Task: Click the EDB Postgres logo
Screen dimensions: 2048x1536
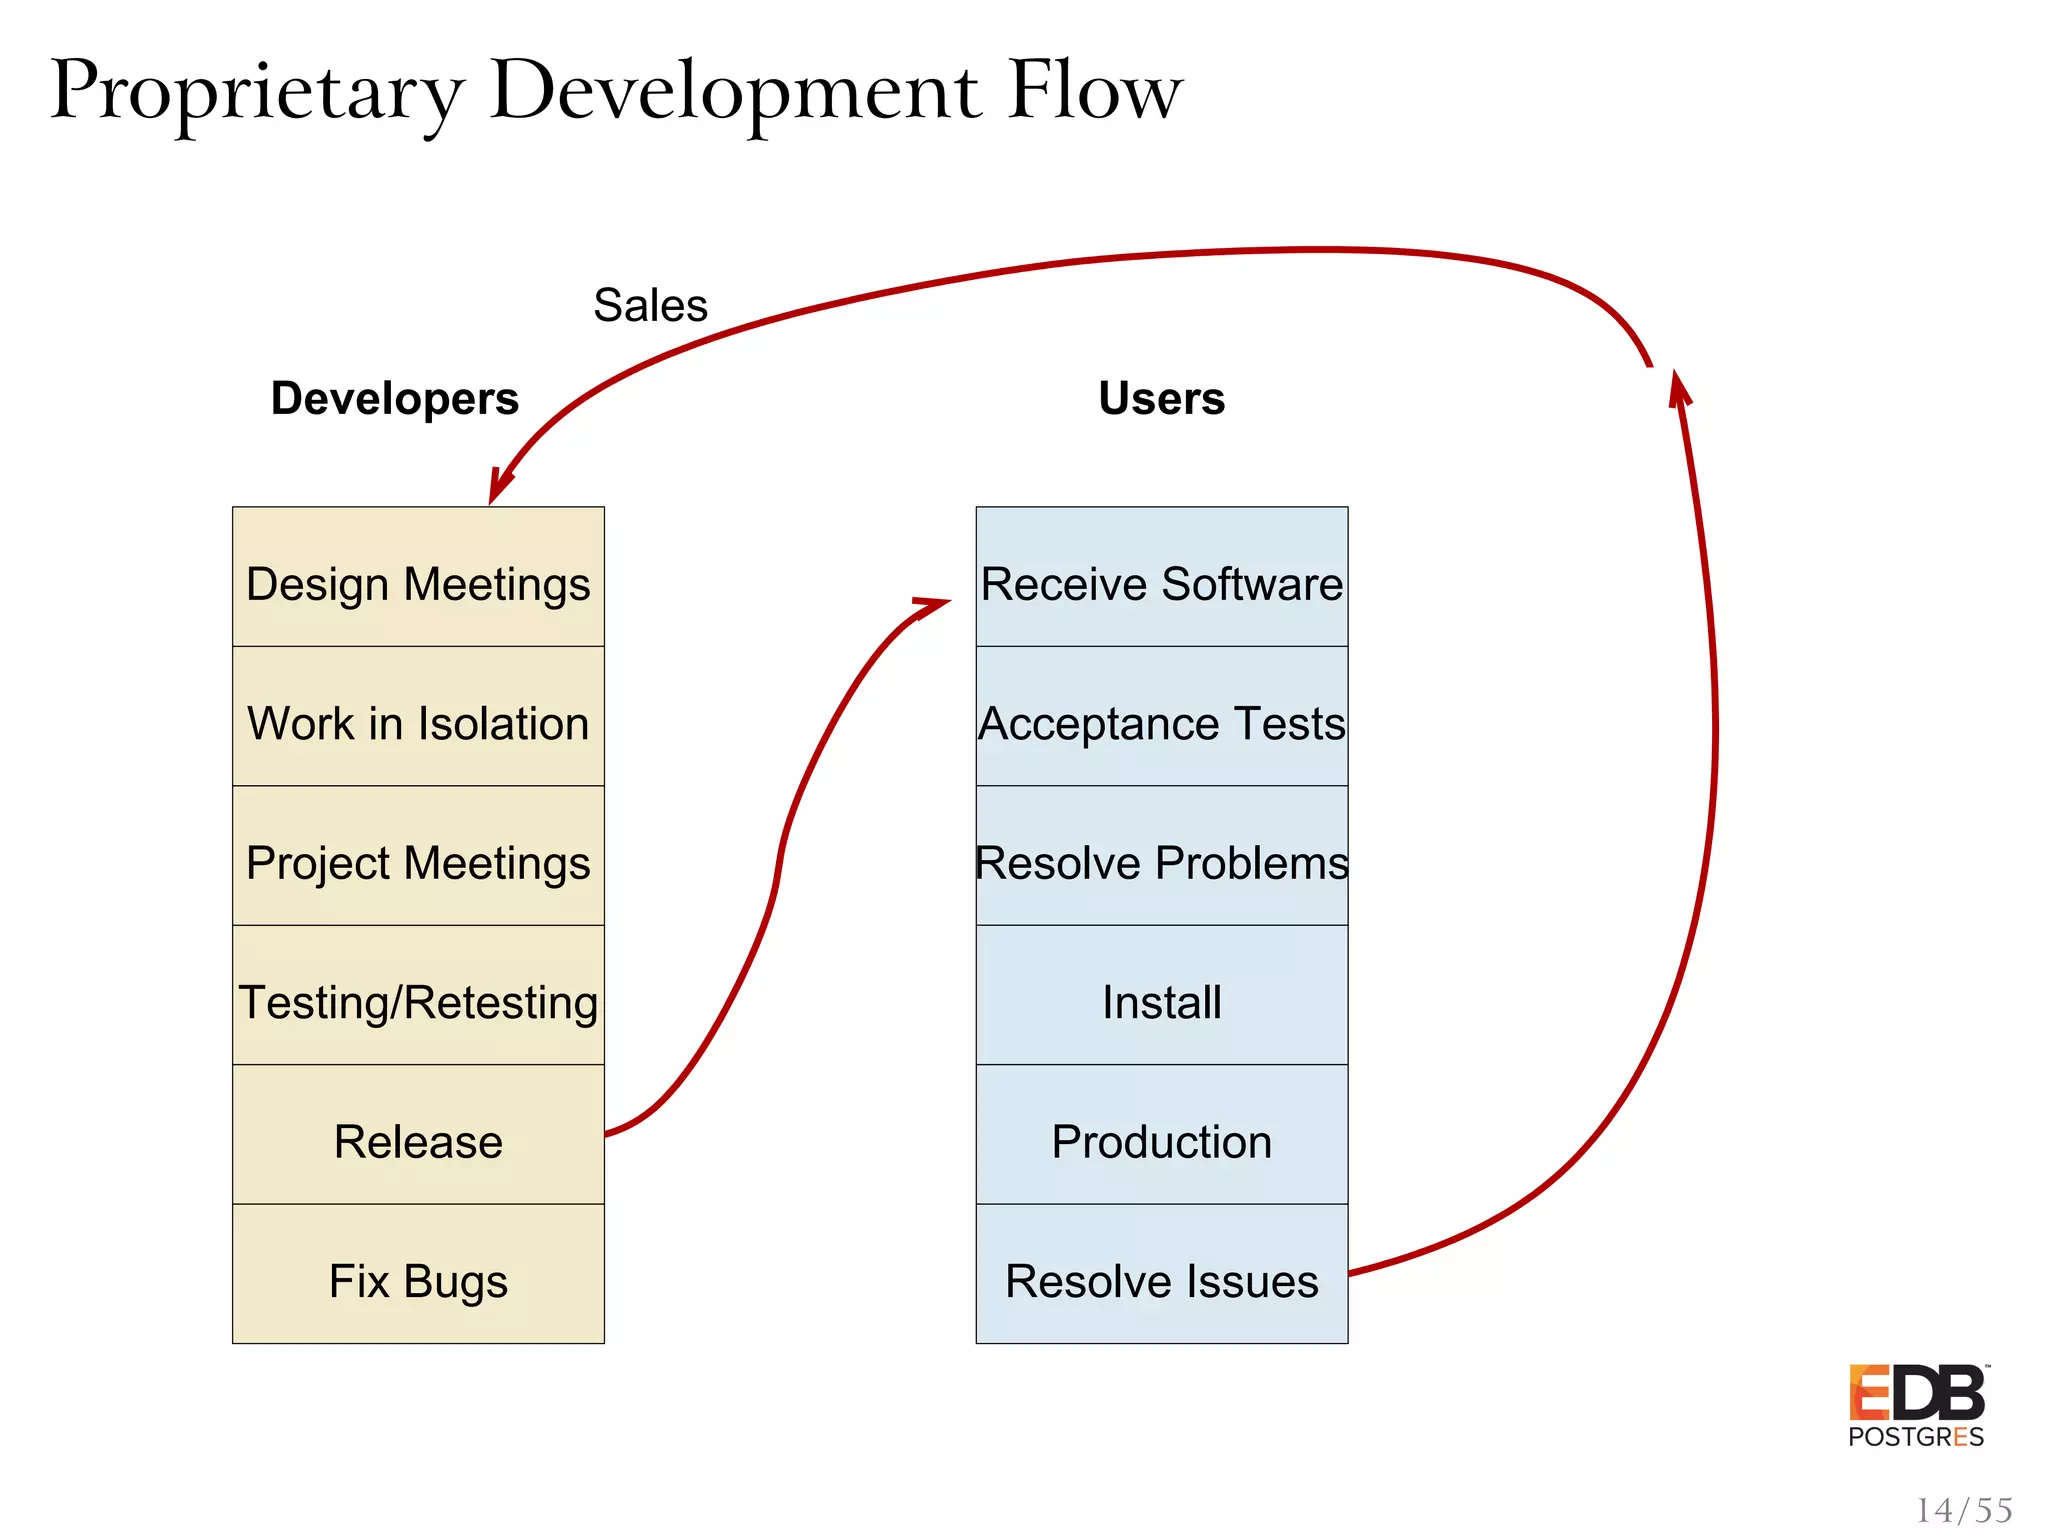Action: pyautogui.click(x=1918, y=1405)
